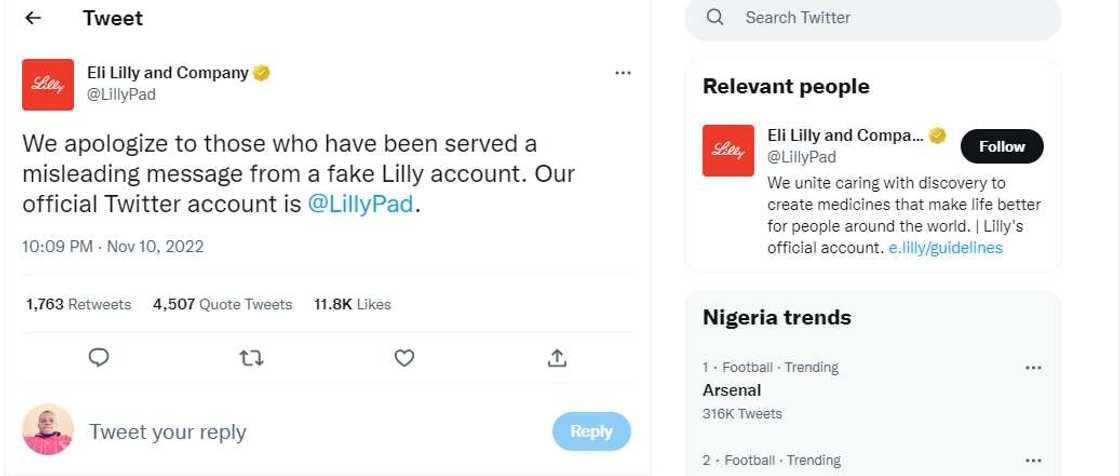Click the @LillyPad mention in tweet text

360,203
